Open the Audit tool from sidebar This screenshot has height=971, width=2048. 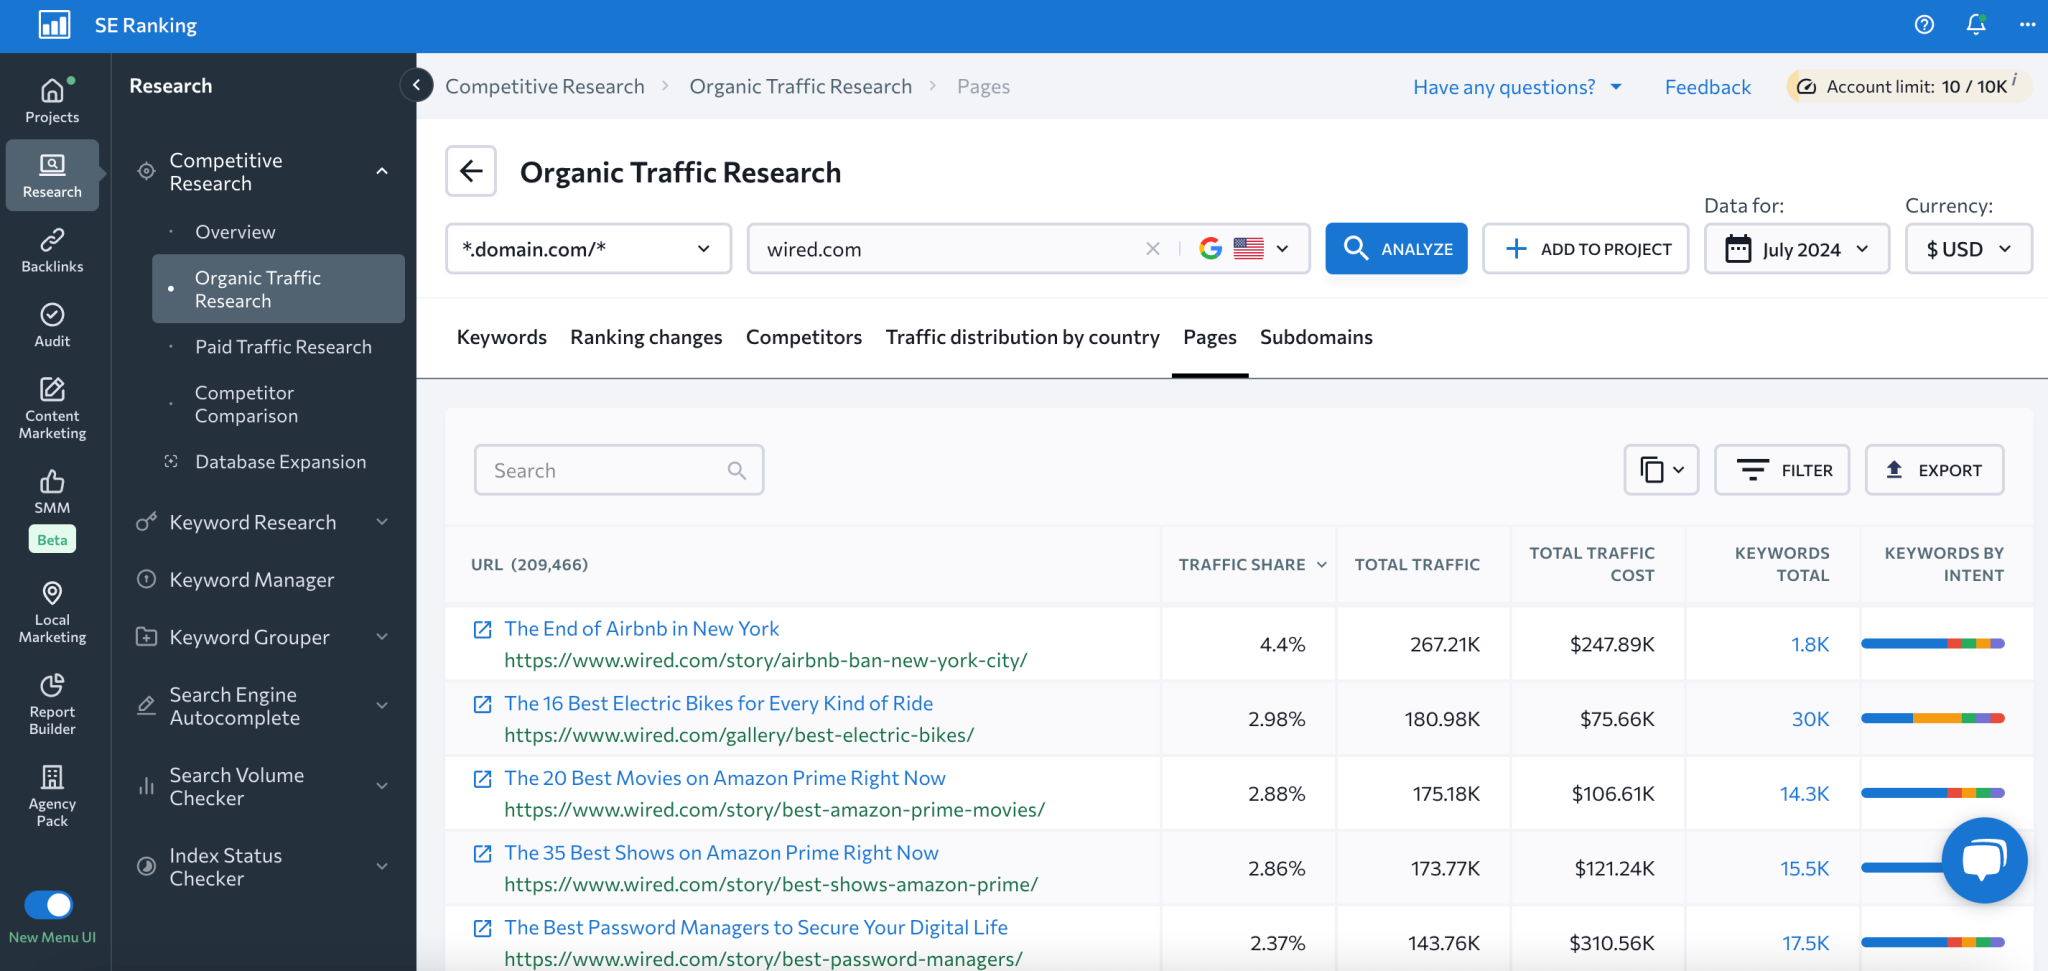pyautogui.click(x=51, y=323)
